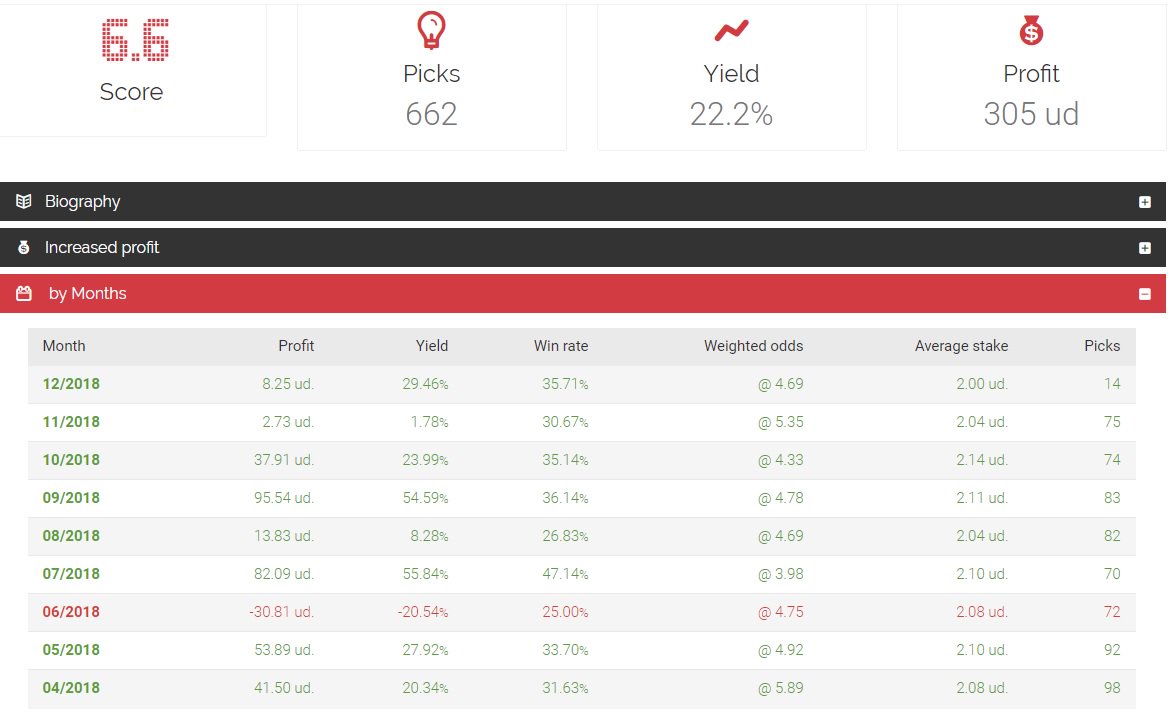This screenshot has height=715, width=1168.
Task: Open the 05/2018 month row
Action: pyautogui.click(x=582, y=650)
